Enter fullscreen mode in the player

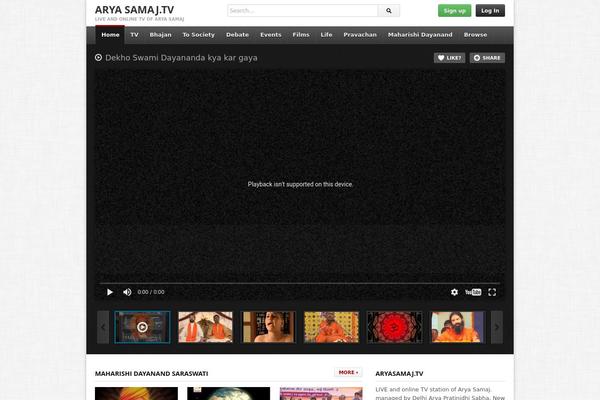point(492,292)
